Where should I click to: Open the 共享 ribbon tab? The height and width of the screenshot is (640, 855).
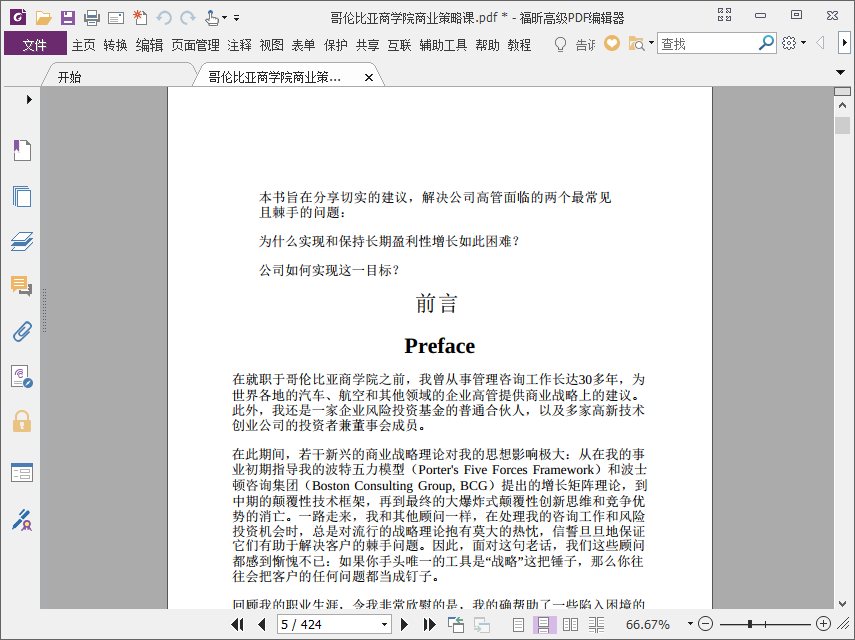[368, 45]
